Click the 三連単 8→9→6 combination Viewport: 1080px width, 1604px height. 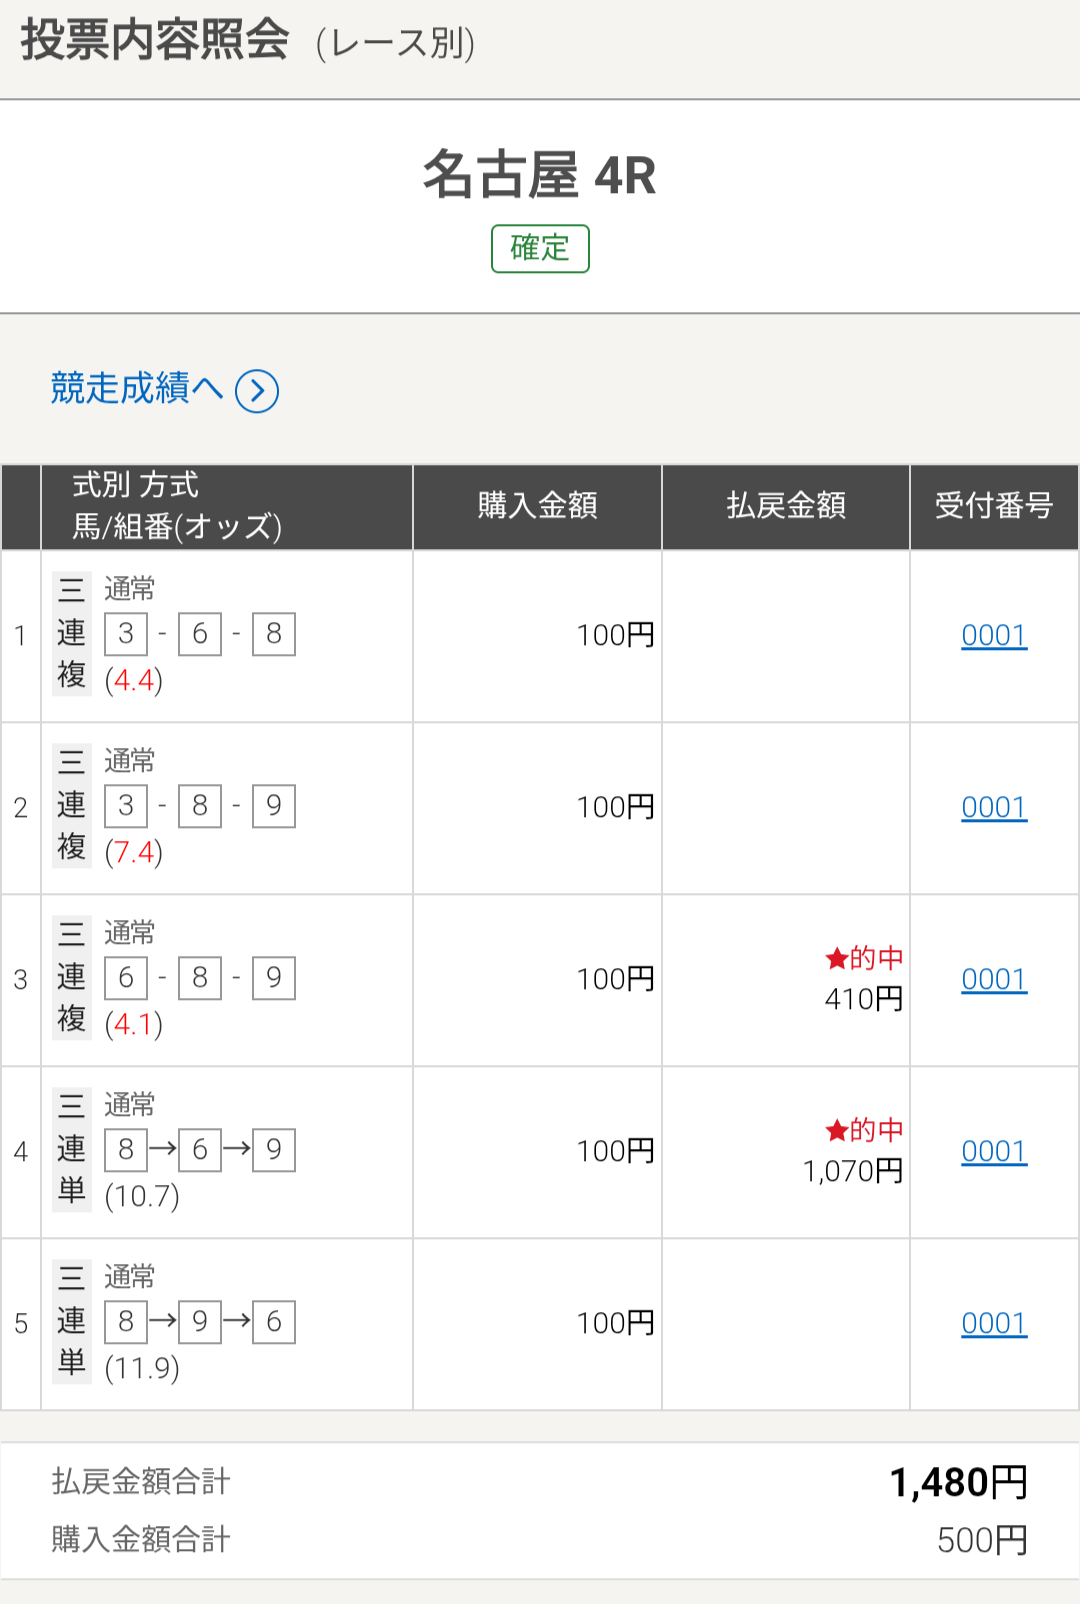click(x=200, y=1322)
